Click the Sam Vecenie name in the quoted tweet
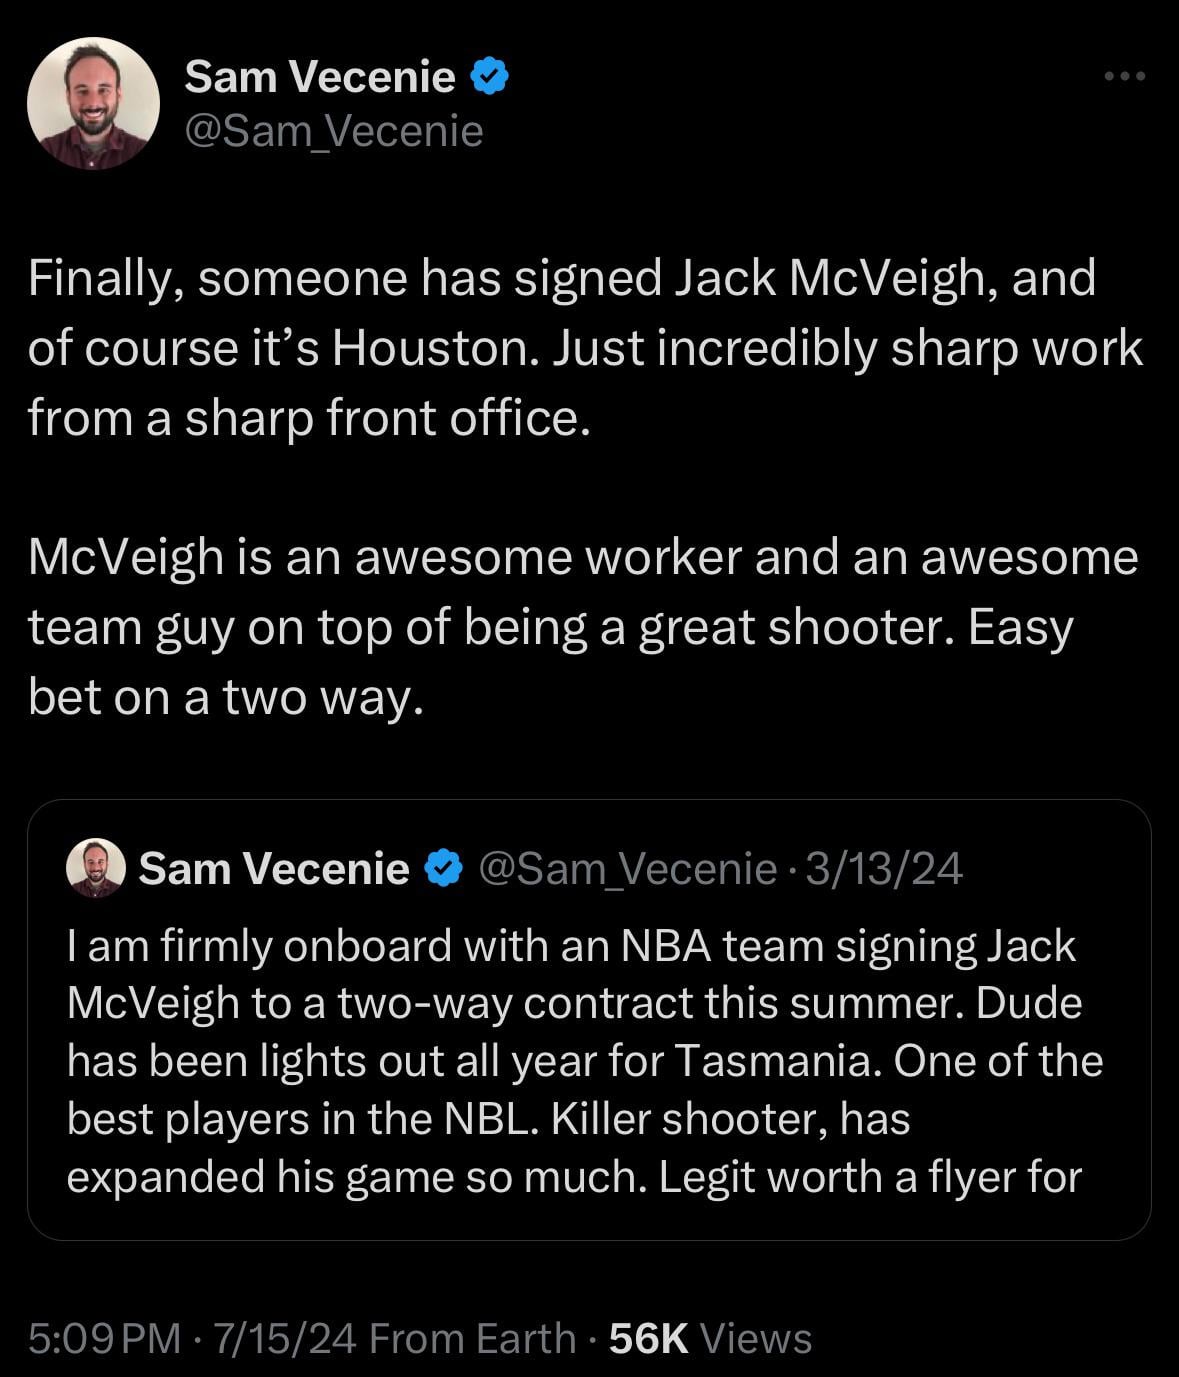Viewport: 1179px width, 1377px height. [x=274, y=868]
